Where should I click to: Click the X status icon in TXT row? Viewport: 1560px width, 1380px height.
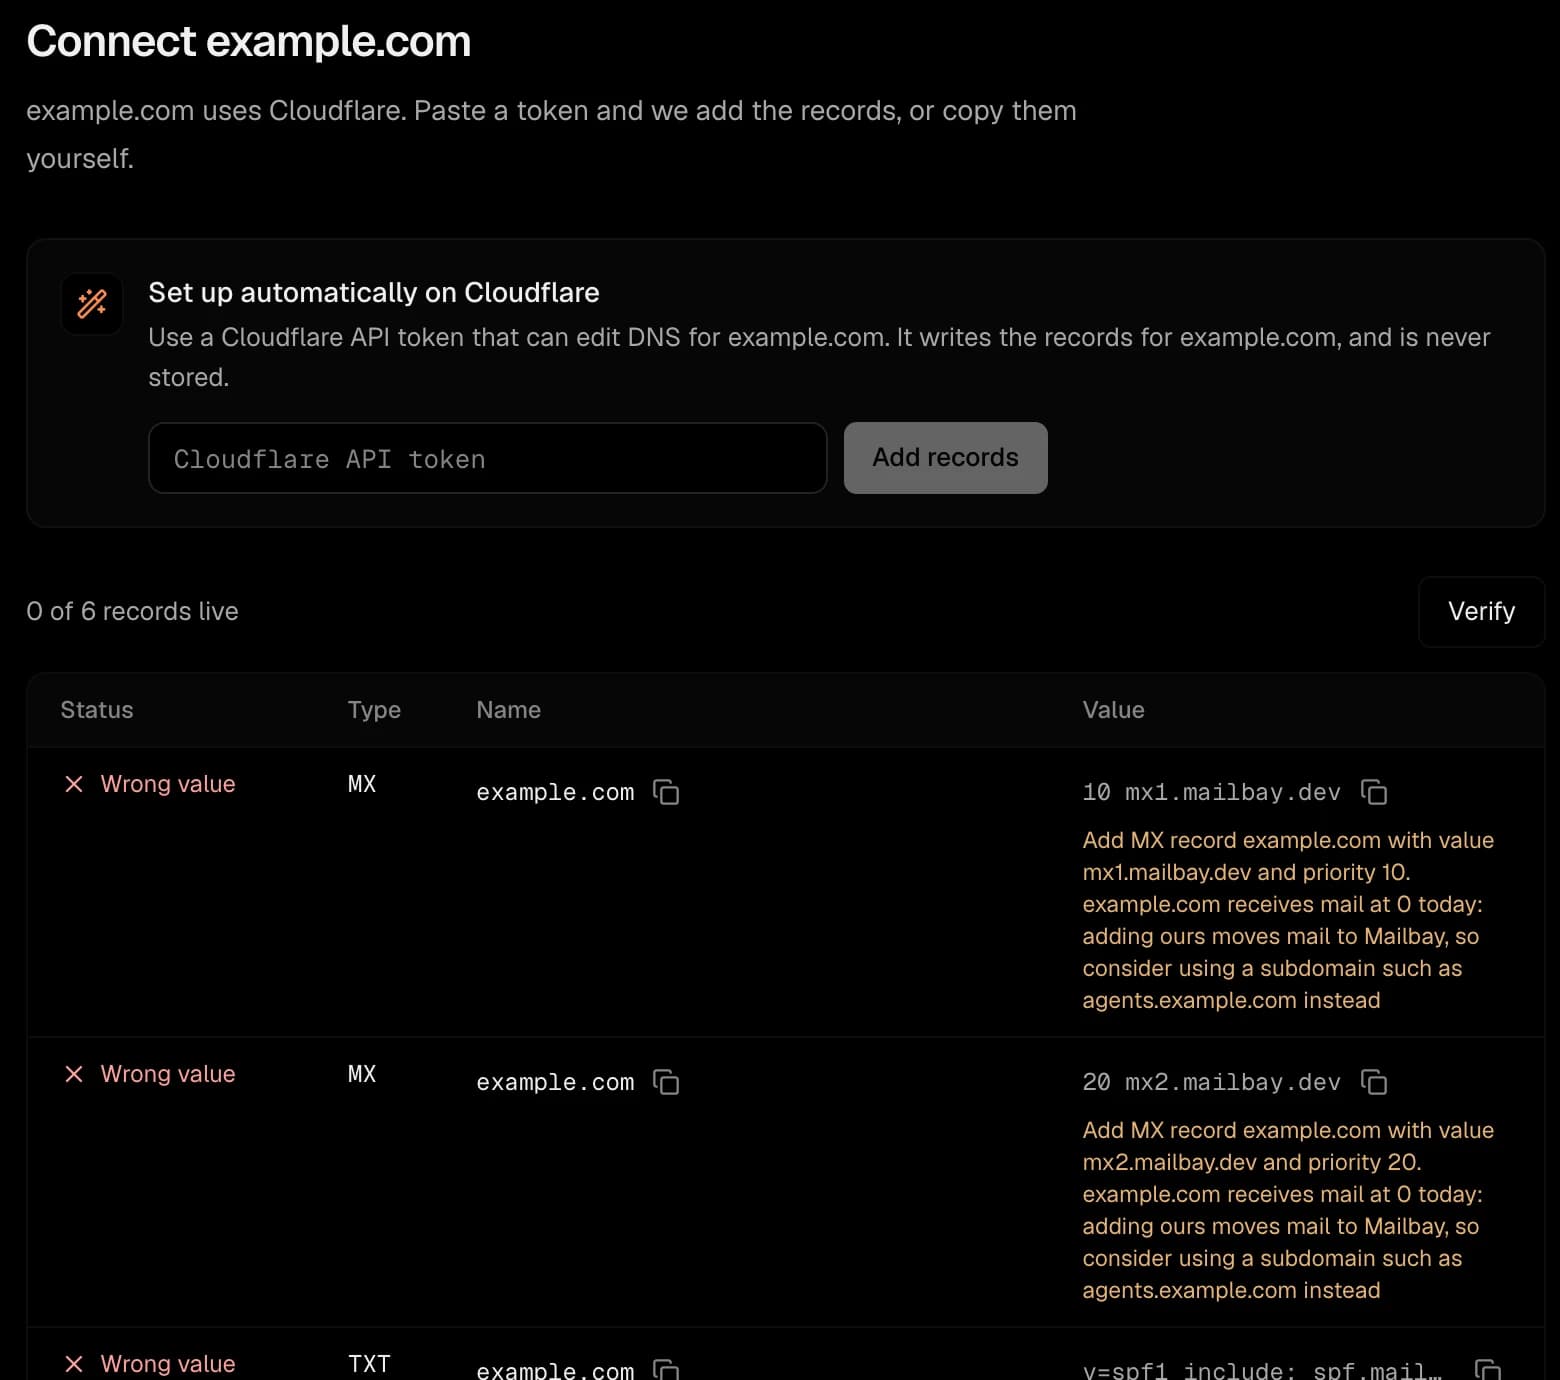pos(74,1364)
